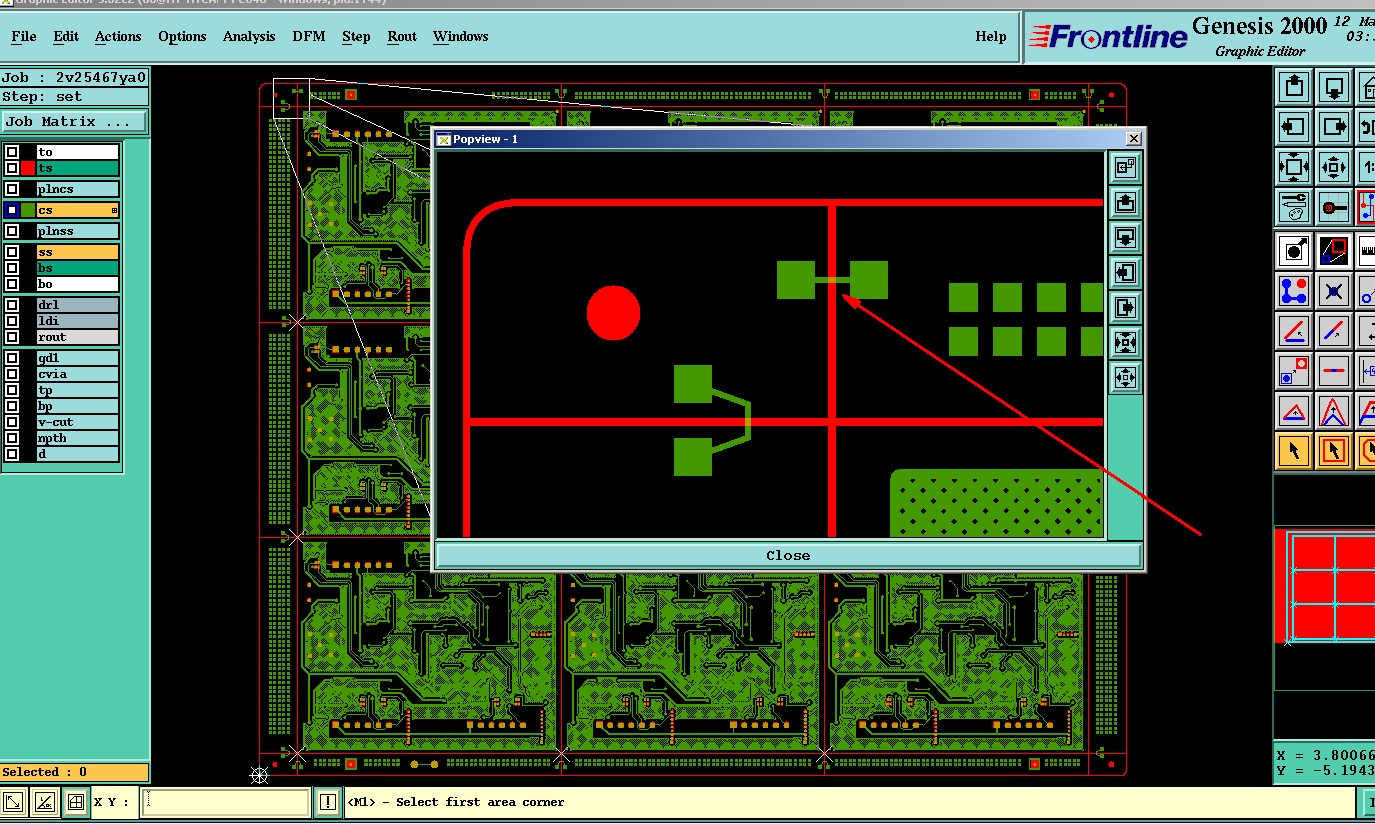Open the wrench and palette settings icon
The height and width of the screenshot is (824, 1375).
tap(1295, 207)
